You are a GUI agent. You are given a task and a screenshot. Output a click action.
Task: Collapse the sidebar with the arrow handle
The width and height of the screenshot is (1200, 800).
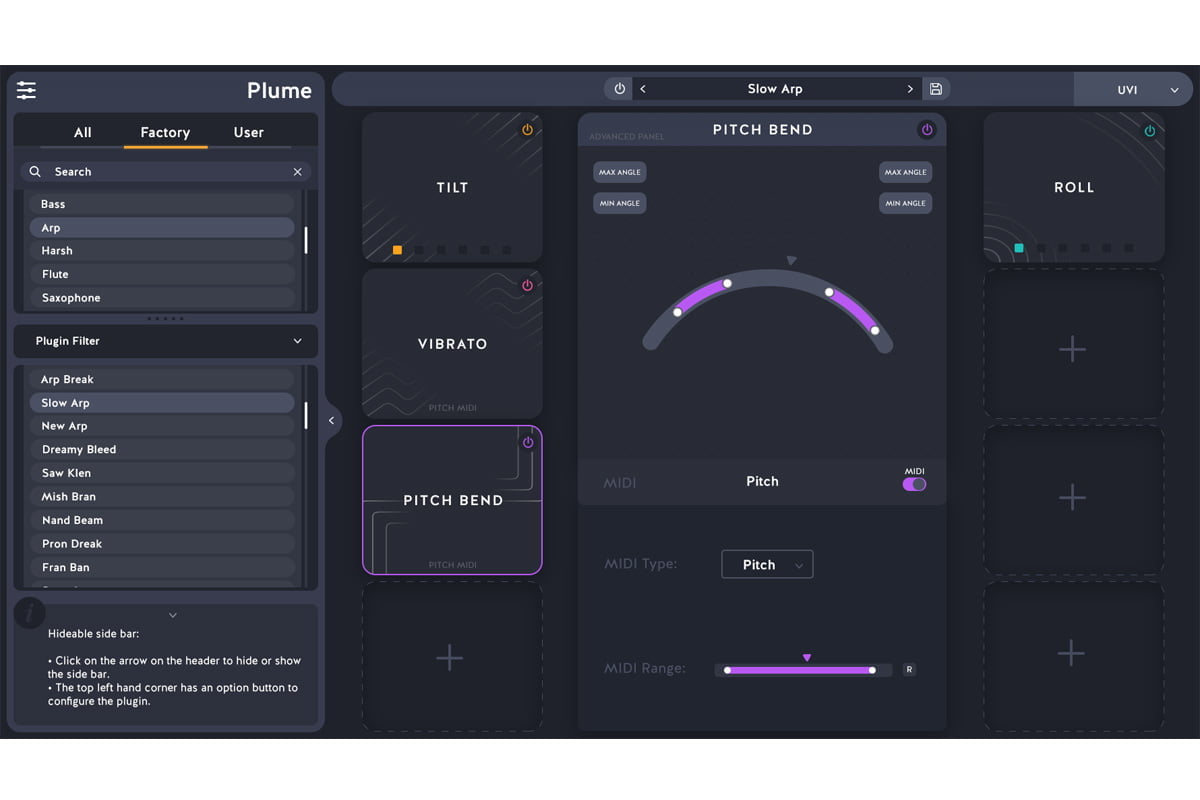click(x=332, y=421)
